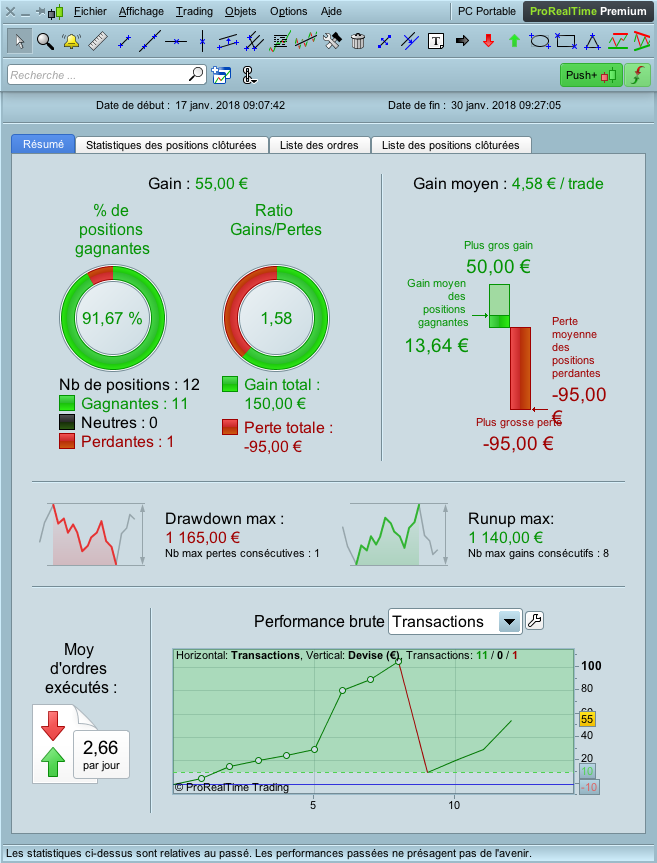Viewport: 657px width, 863px height.
Task: Open the Fichier menu
Action: [x=90, y=11]
